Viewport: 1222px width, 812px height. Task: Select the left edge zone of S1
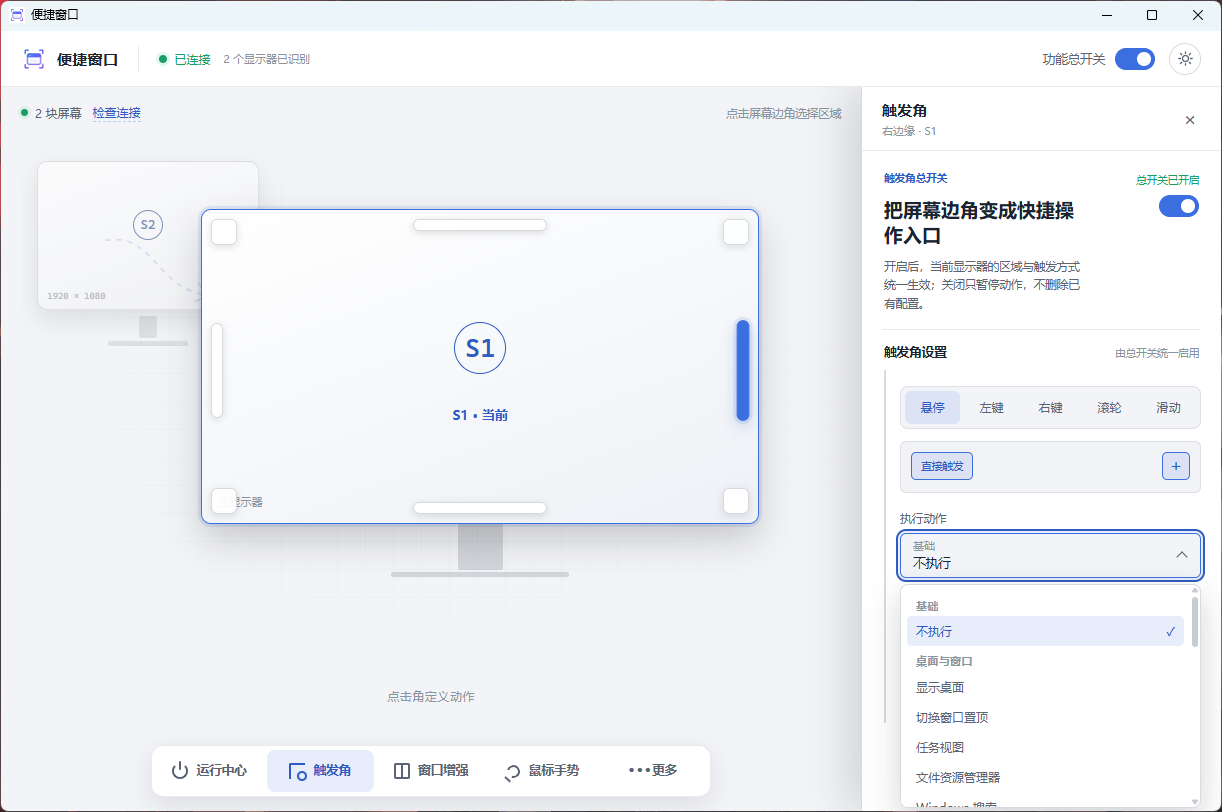[217, 370]
